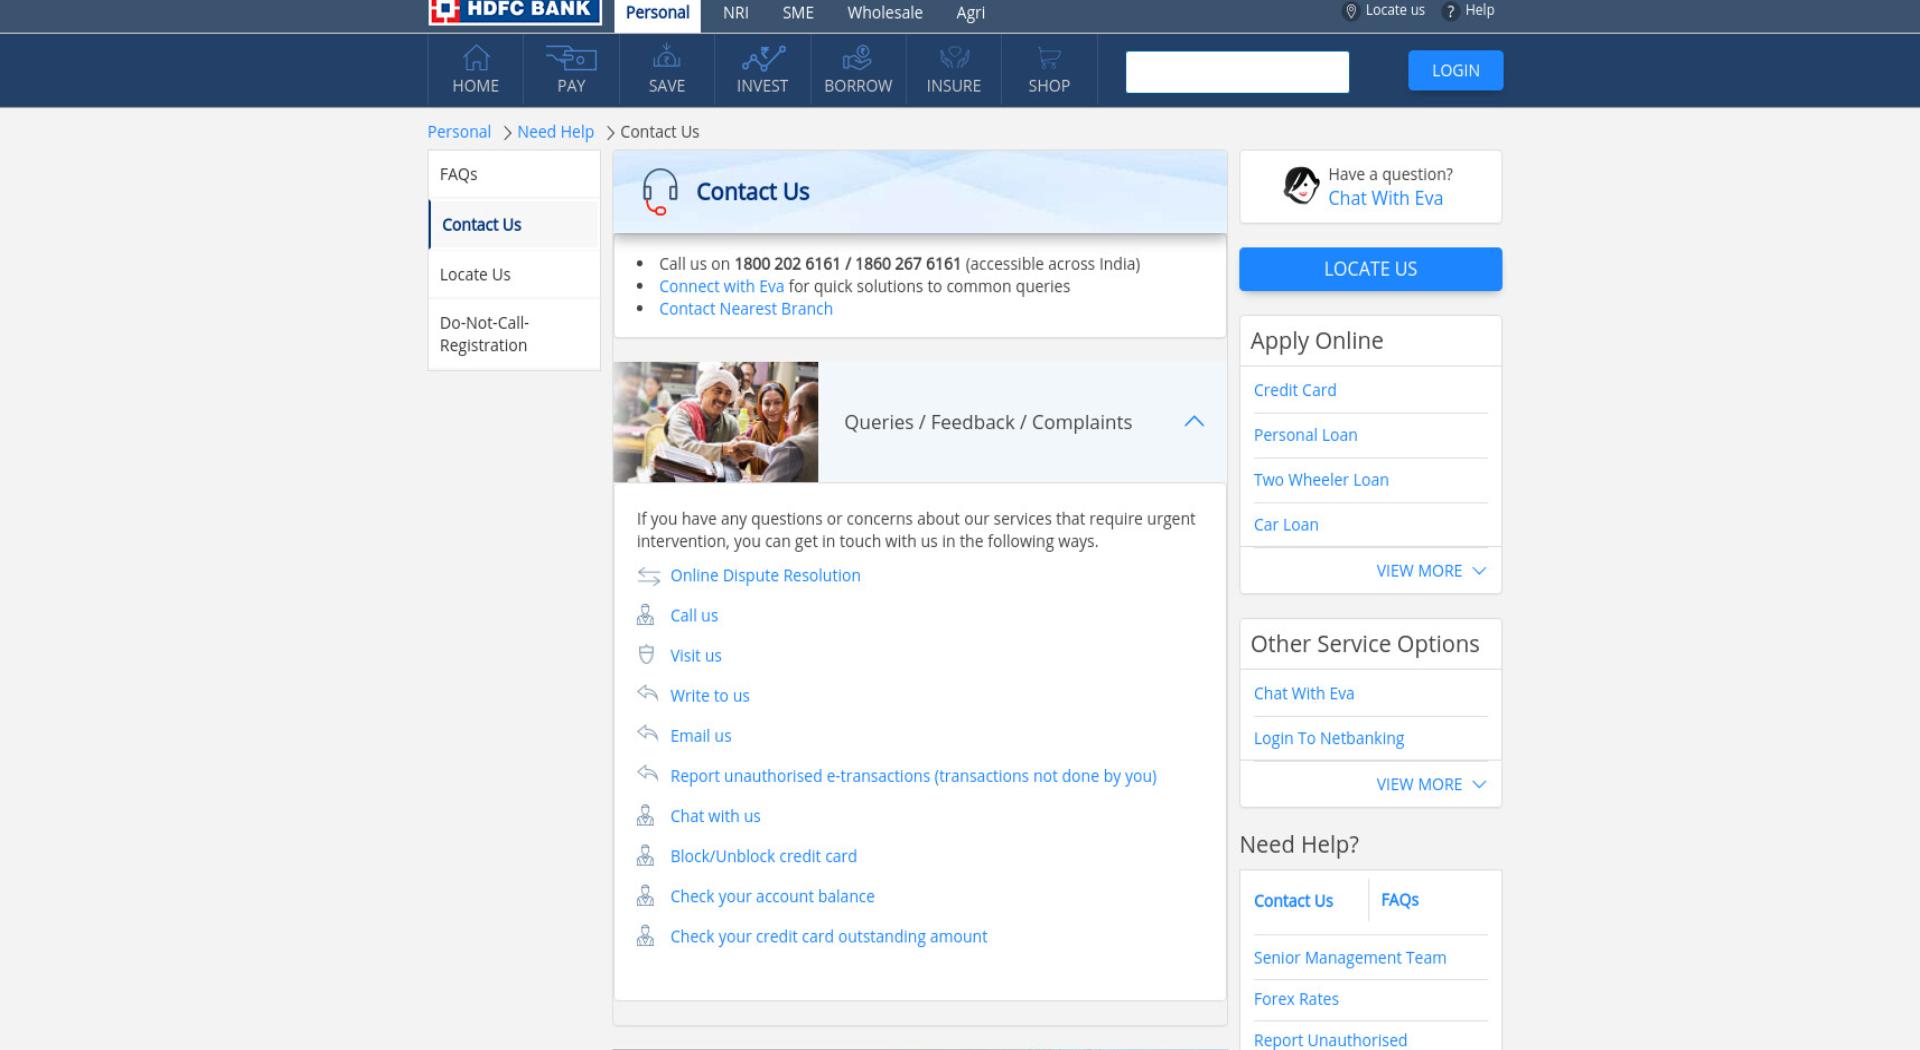Click the icon beside Check your account balance

pyautogui.click(x=646, y=896)
